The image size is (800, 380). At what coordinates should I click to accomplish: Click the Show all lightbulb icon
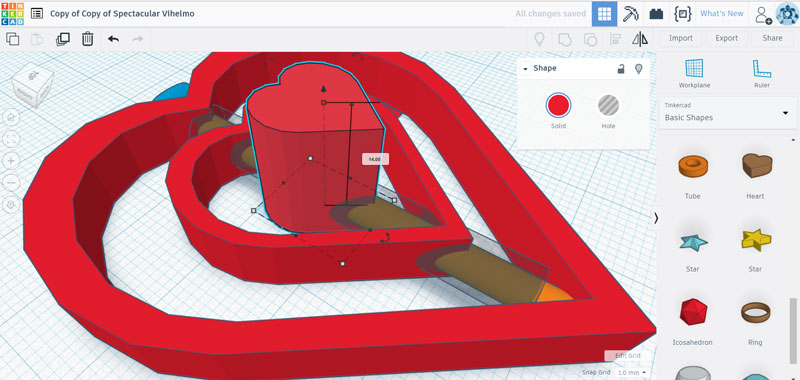539,39
